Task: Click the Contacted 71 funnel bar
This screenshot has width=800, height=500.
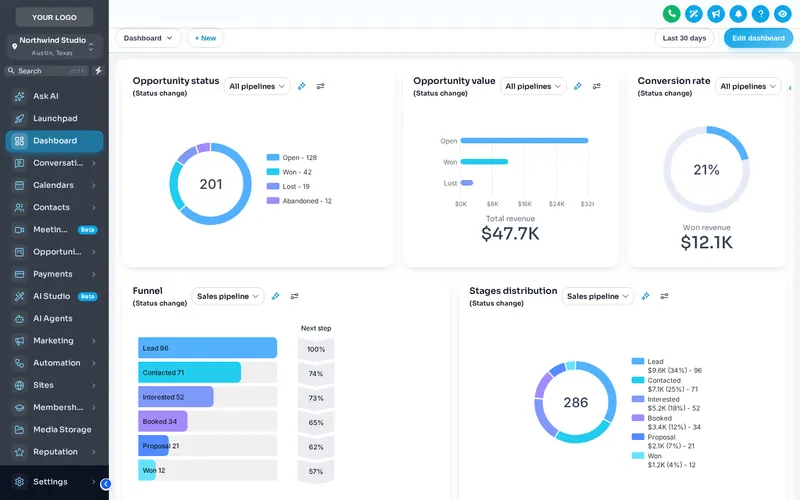Action: pos(189,372)
